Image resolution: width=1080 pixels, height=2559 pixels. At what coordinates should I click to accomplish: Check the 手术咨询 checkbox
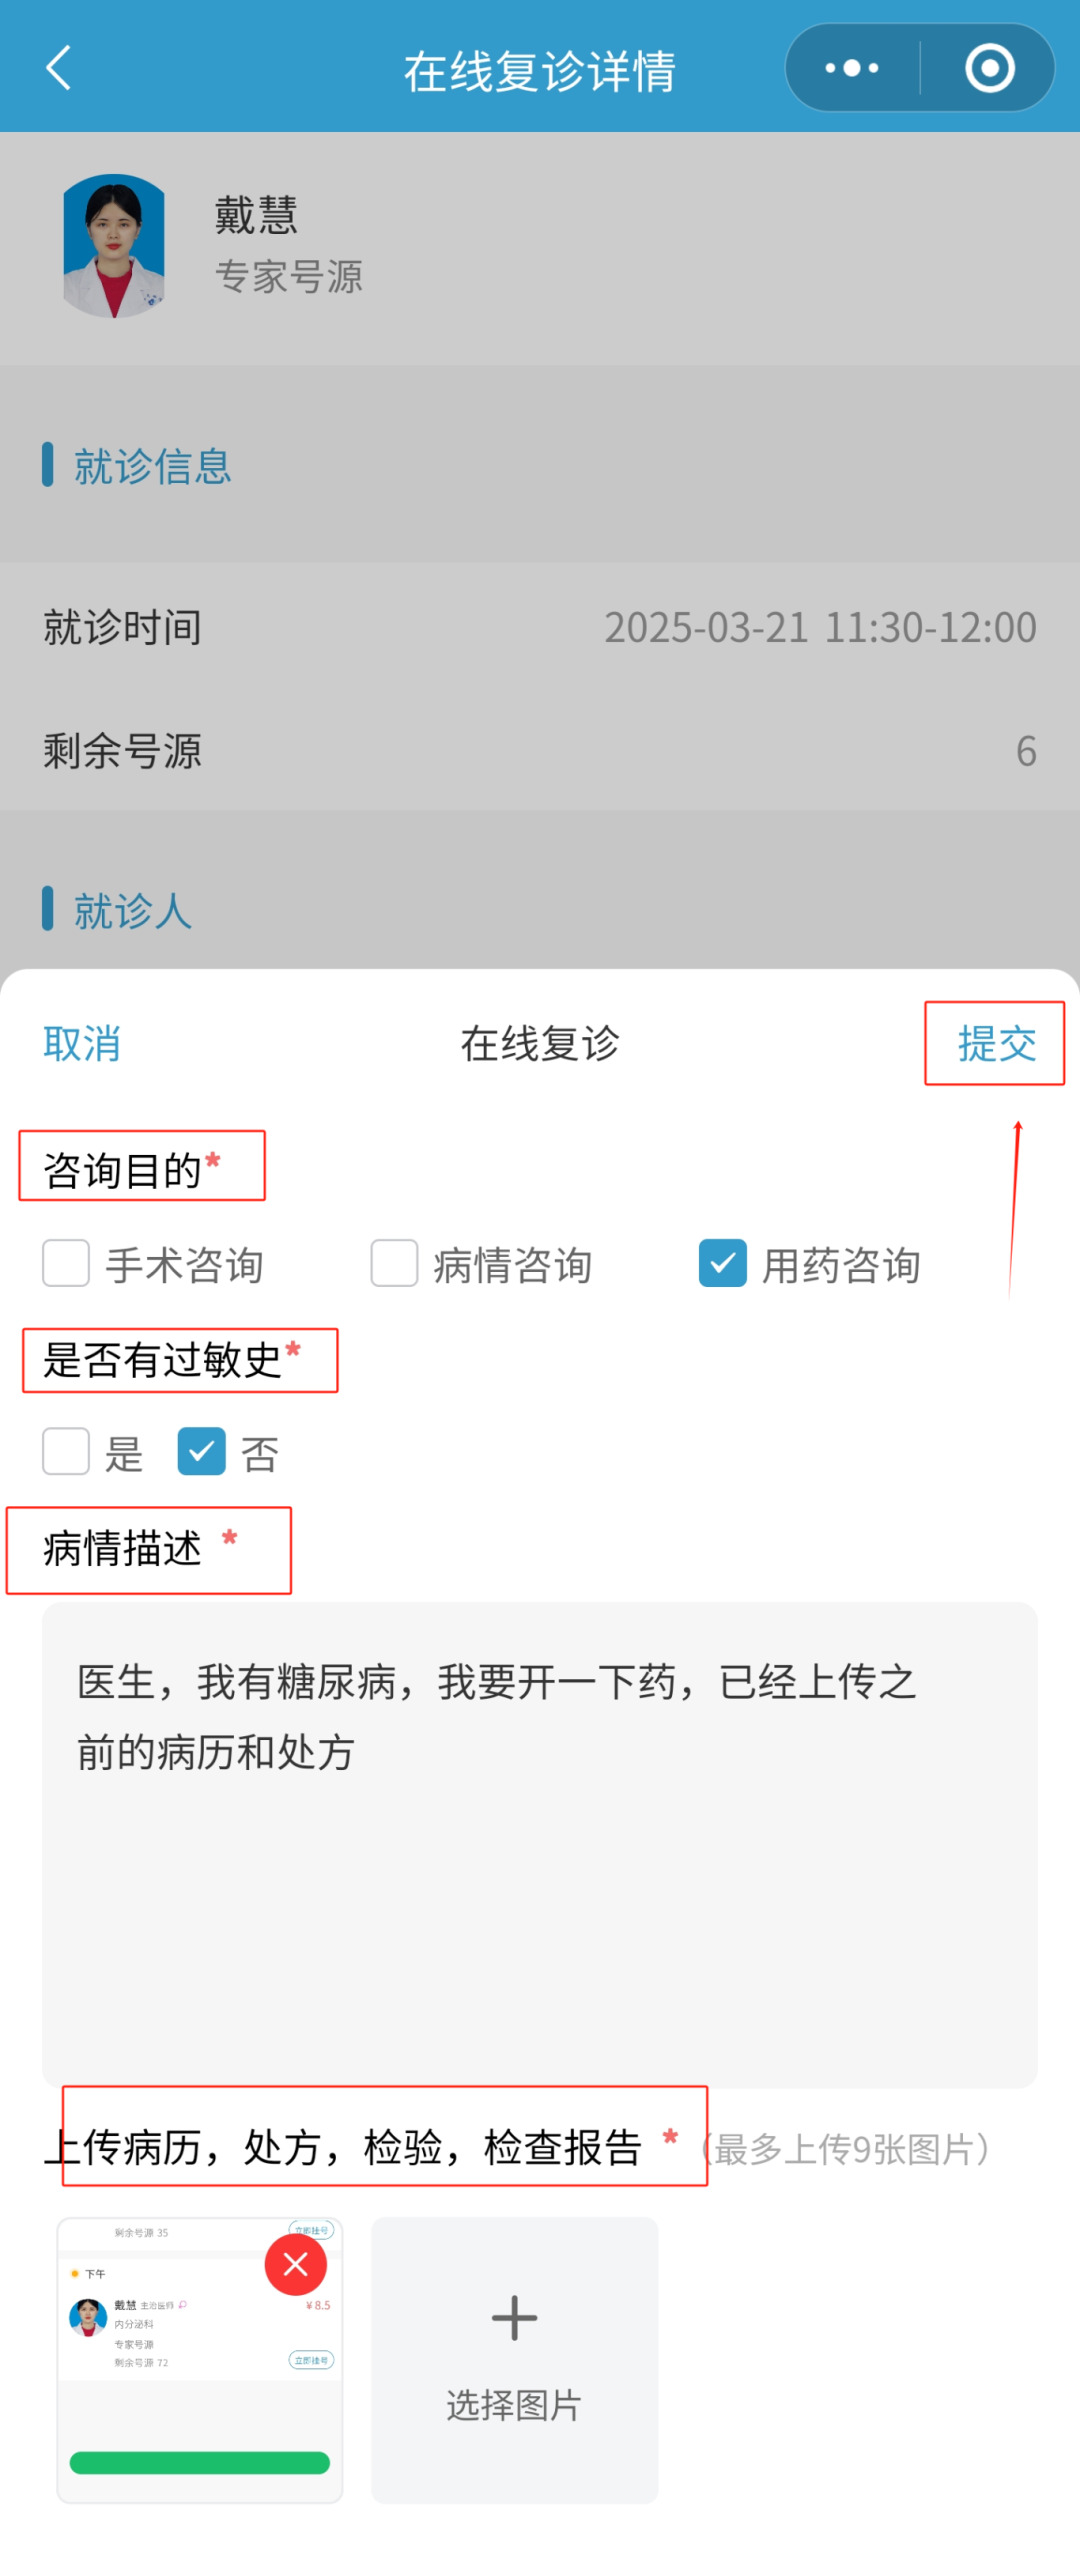(x=66, y=1263)
